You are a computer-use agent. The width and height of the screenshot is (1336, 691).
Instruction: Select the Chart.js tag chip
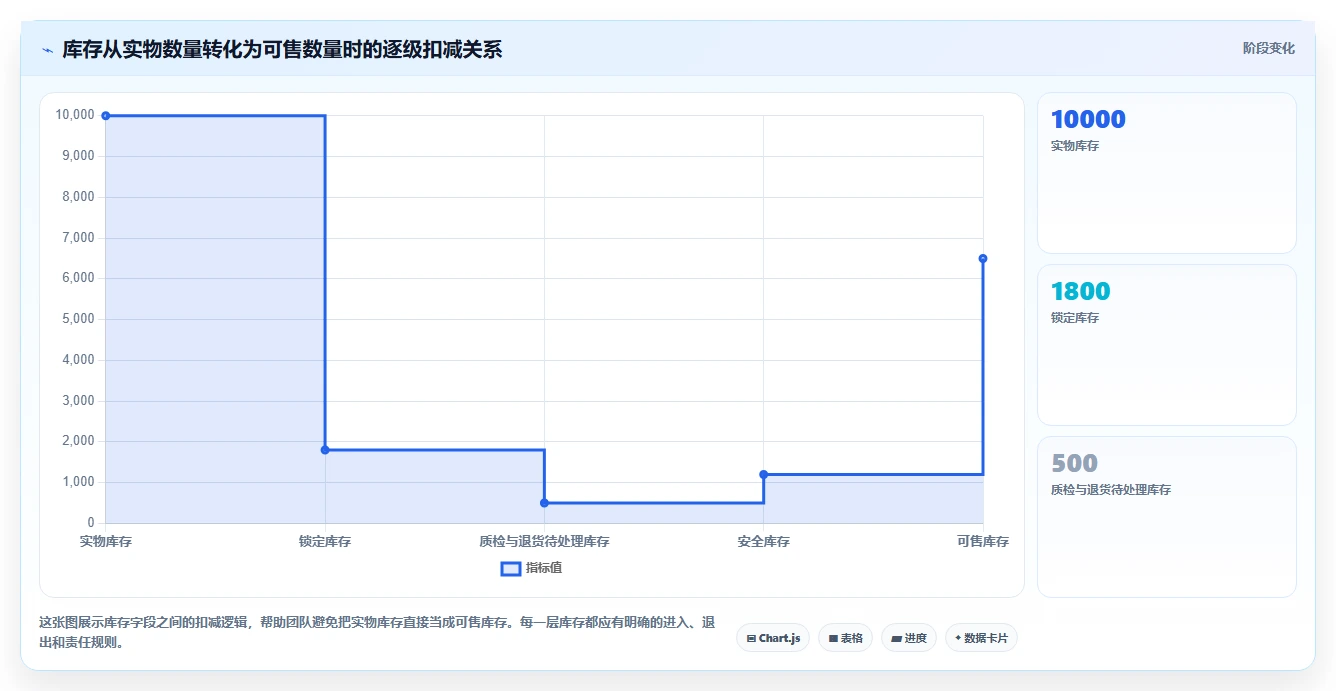point(773,638)
